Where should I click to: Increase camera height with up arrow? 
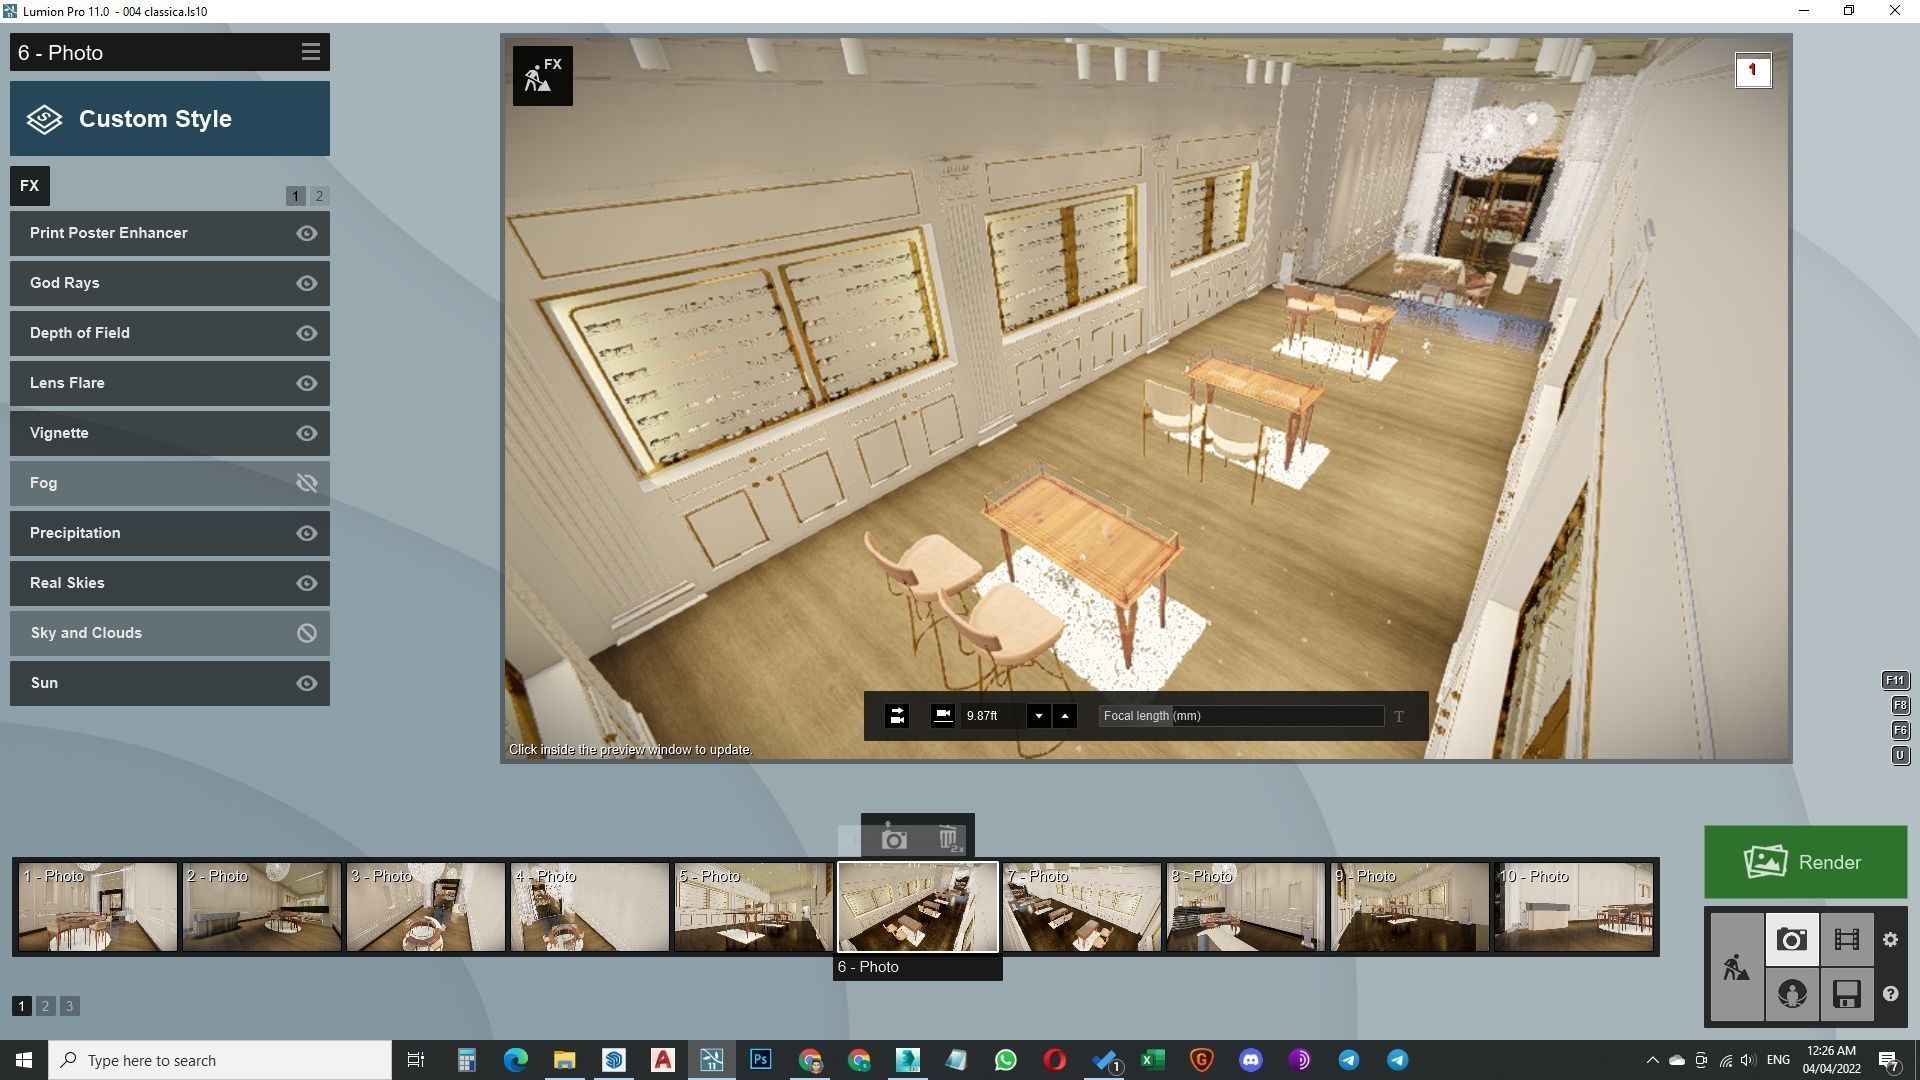[x=1065, y=716]
